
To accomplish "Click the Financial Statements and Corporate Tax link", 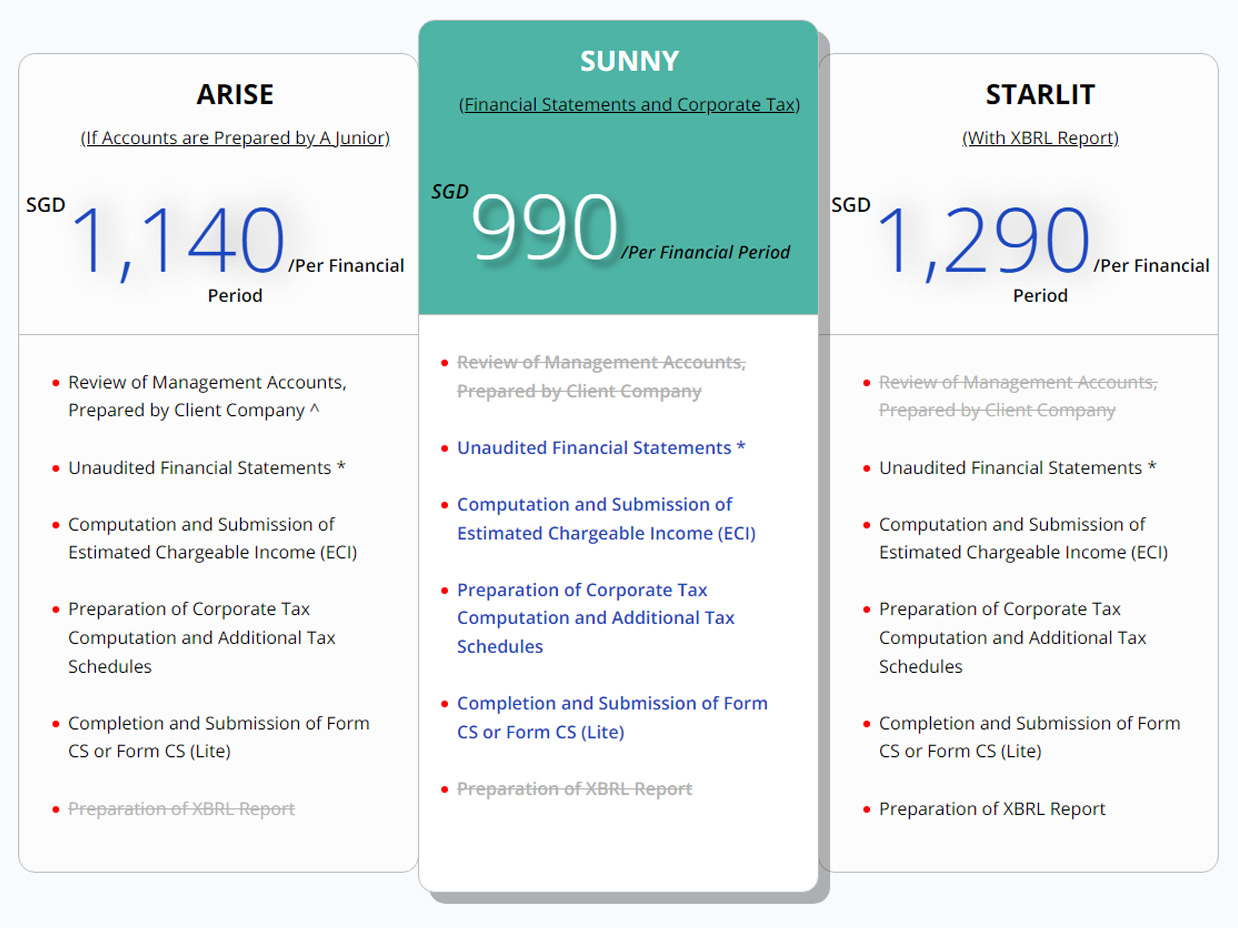I will 630,104.
